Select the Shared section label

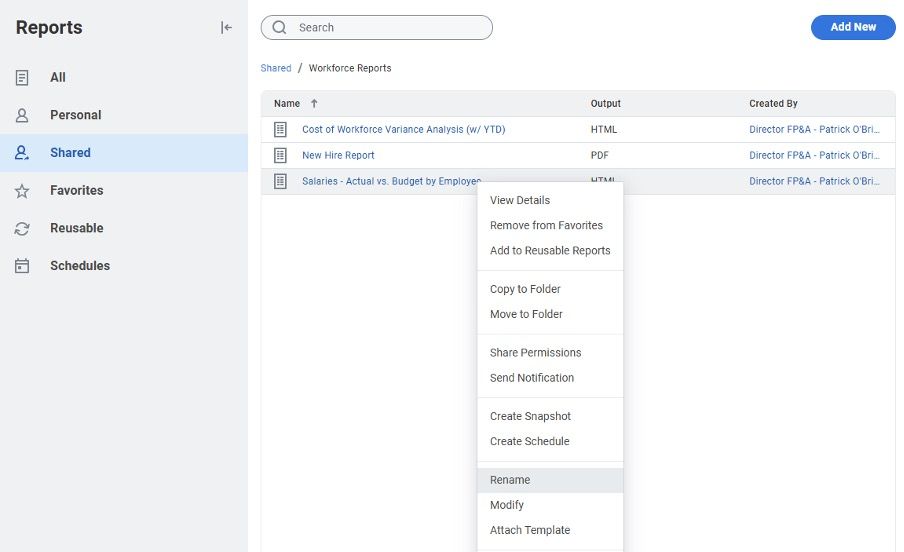pos(70,153)
